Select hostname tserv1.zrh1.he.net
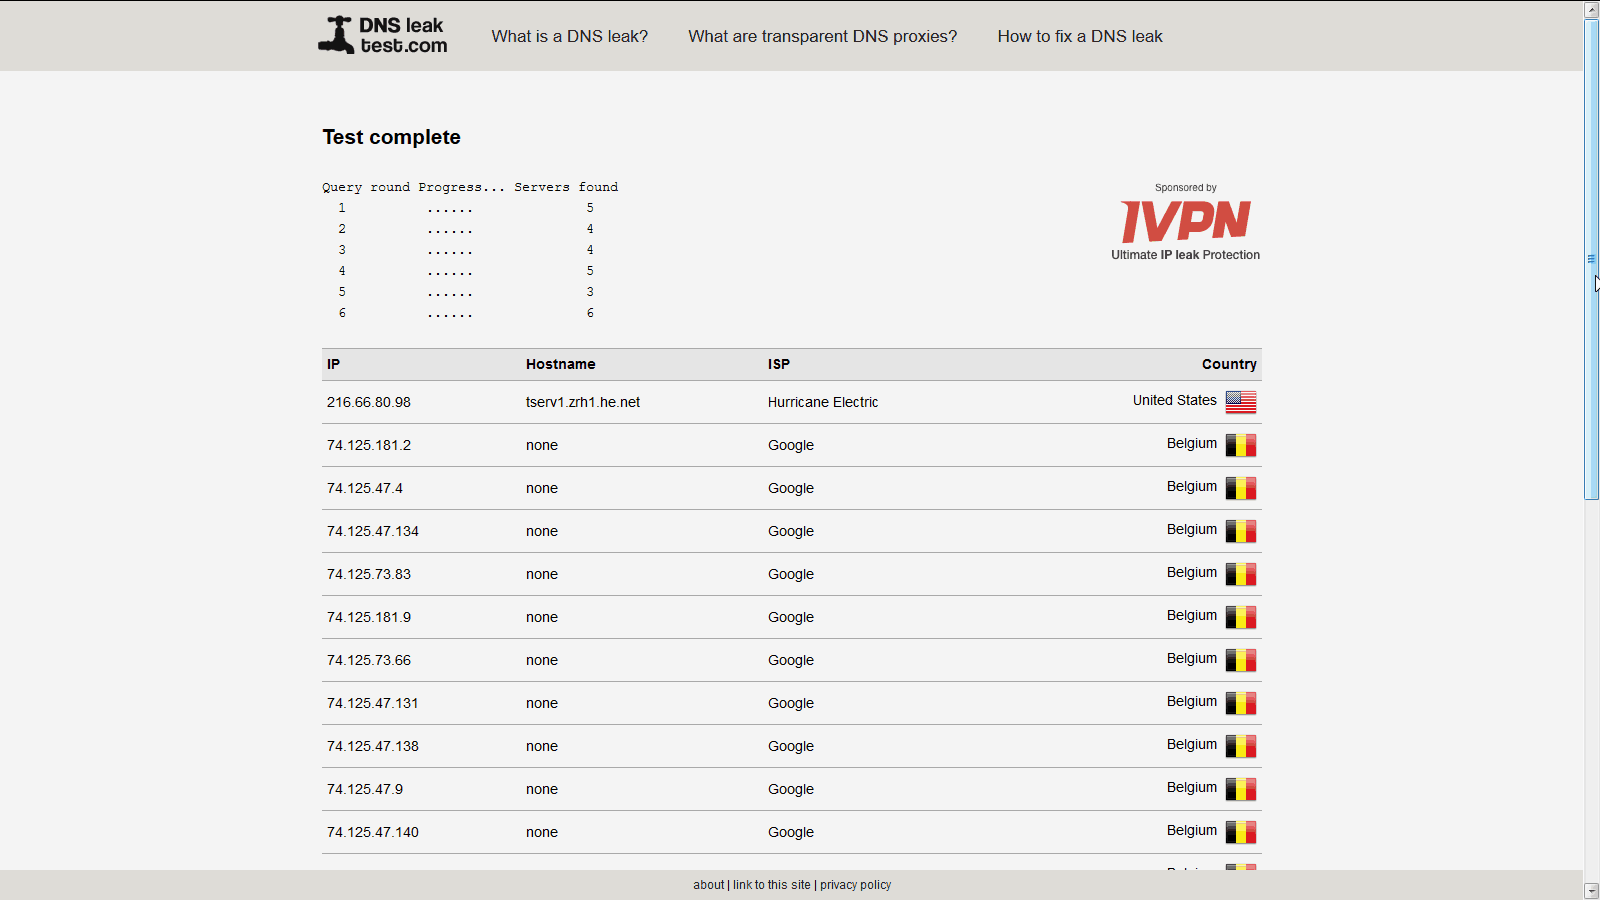 pos(583,402)
